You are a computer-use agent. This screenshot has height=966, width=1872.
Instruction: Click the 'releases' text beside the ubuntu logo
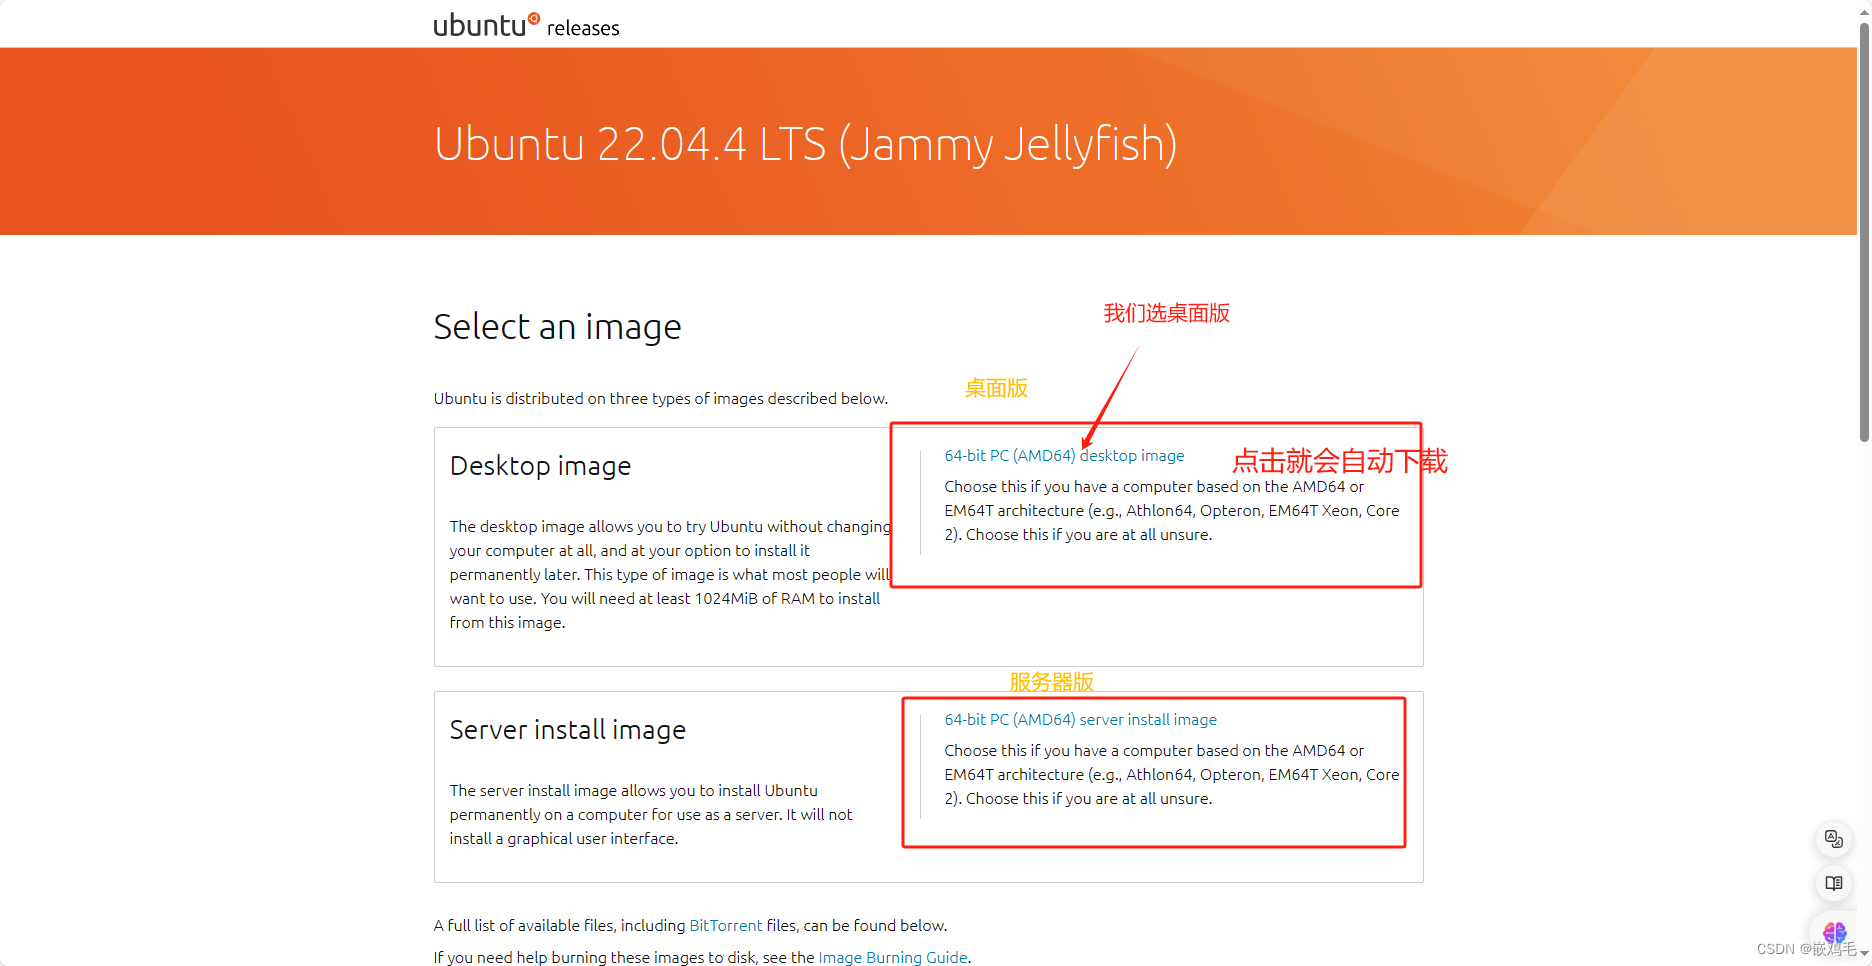pyautogui.click(x=583, y=28)
